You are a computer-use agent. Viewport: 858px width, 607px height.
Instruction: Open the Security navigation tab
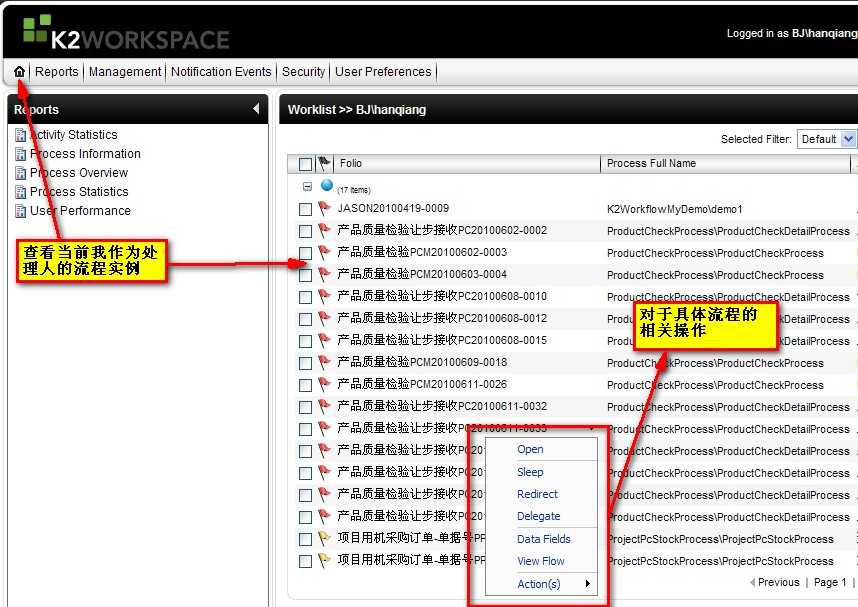(x=303, y=72)
